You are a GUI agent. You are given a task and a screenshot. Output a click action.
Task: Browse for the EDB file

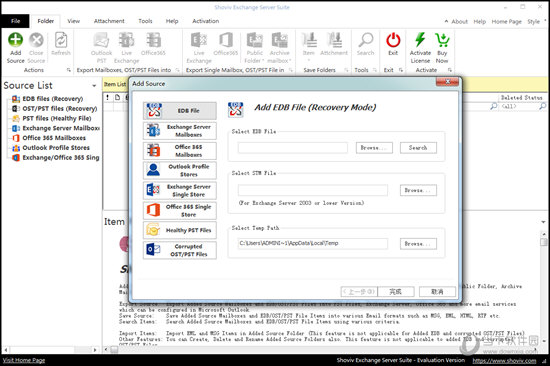click(374, 148)
